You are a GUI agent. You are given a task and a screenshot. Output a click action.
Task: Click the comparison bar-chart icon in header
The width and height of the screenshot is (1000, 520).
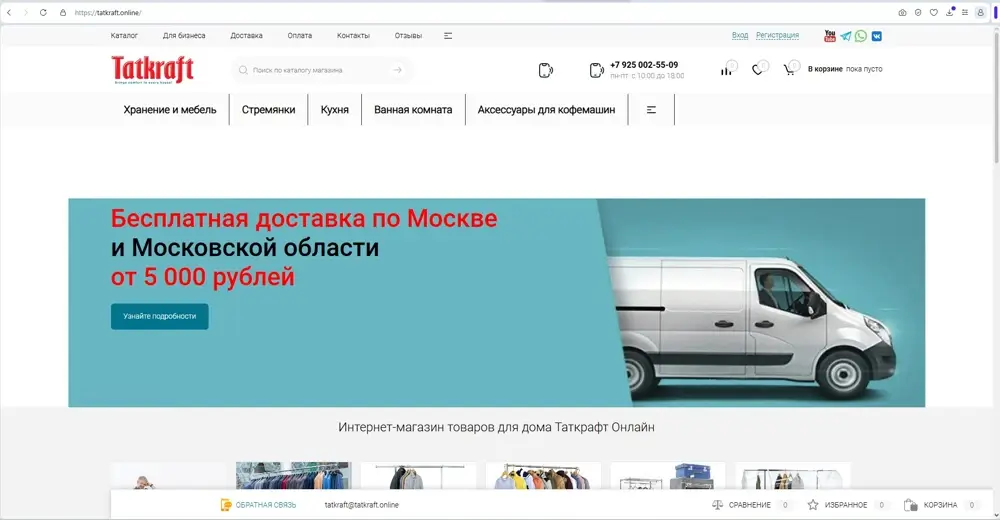tap(726, 70)
